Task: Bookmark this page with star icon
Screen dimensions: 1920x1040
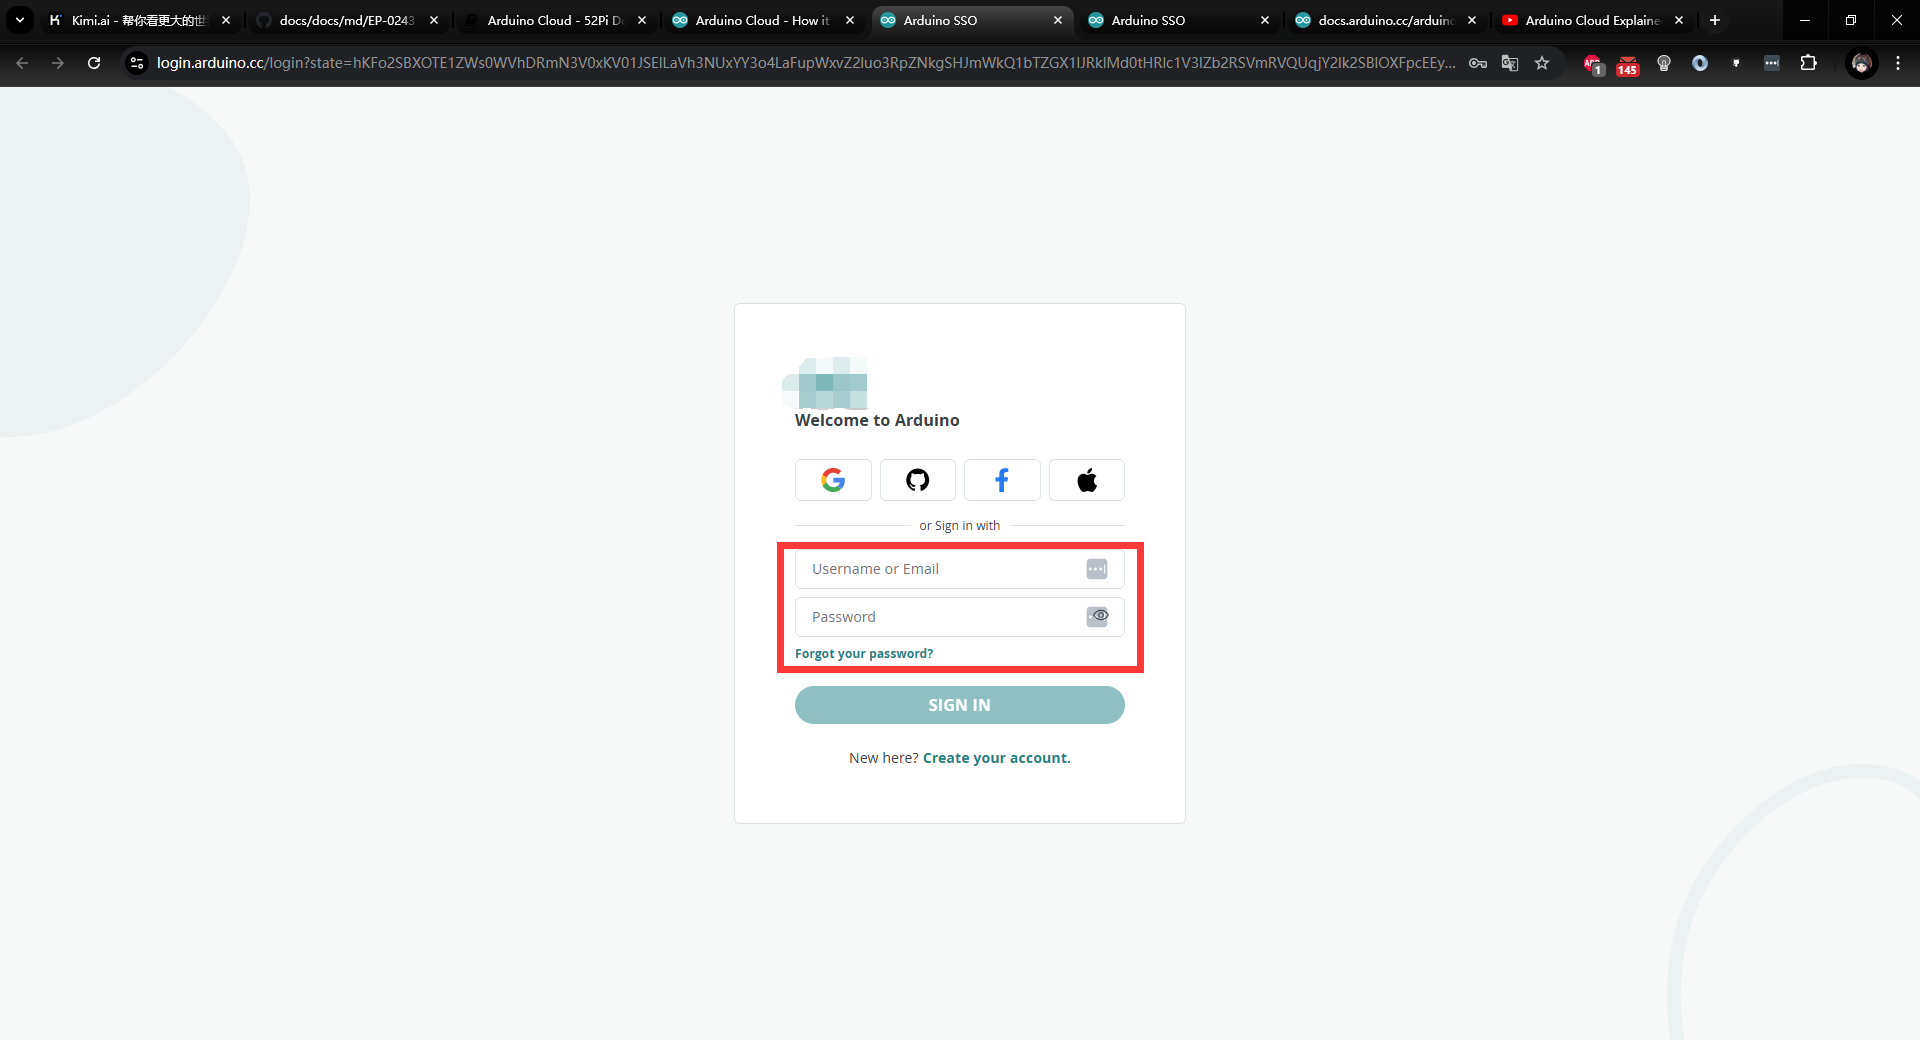Action: tap(1542, 63)
